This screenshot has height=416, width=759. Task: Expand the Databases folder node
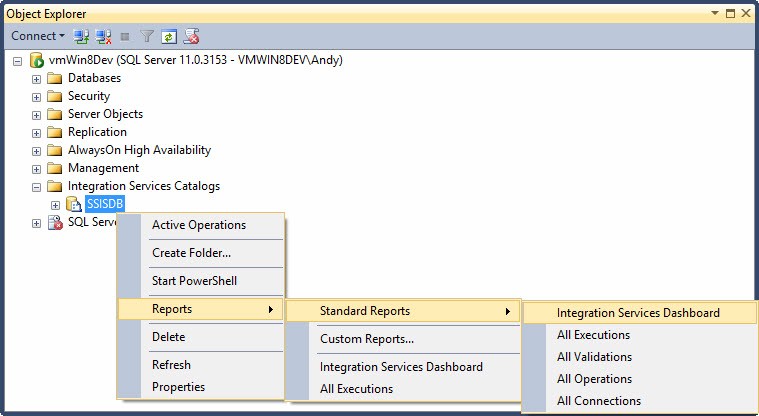pyautogui.click(x=37, y=78)
